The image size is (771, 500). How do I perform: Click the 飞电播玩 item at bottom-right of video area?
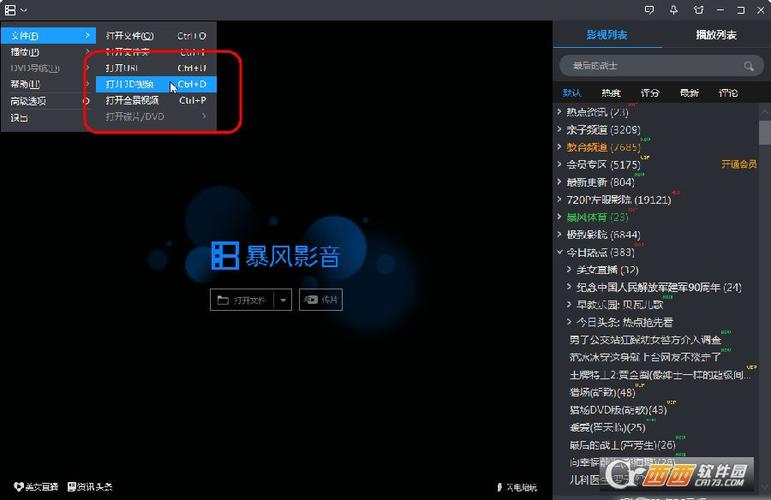[517, 487]
